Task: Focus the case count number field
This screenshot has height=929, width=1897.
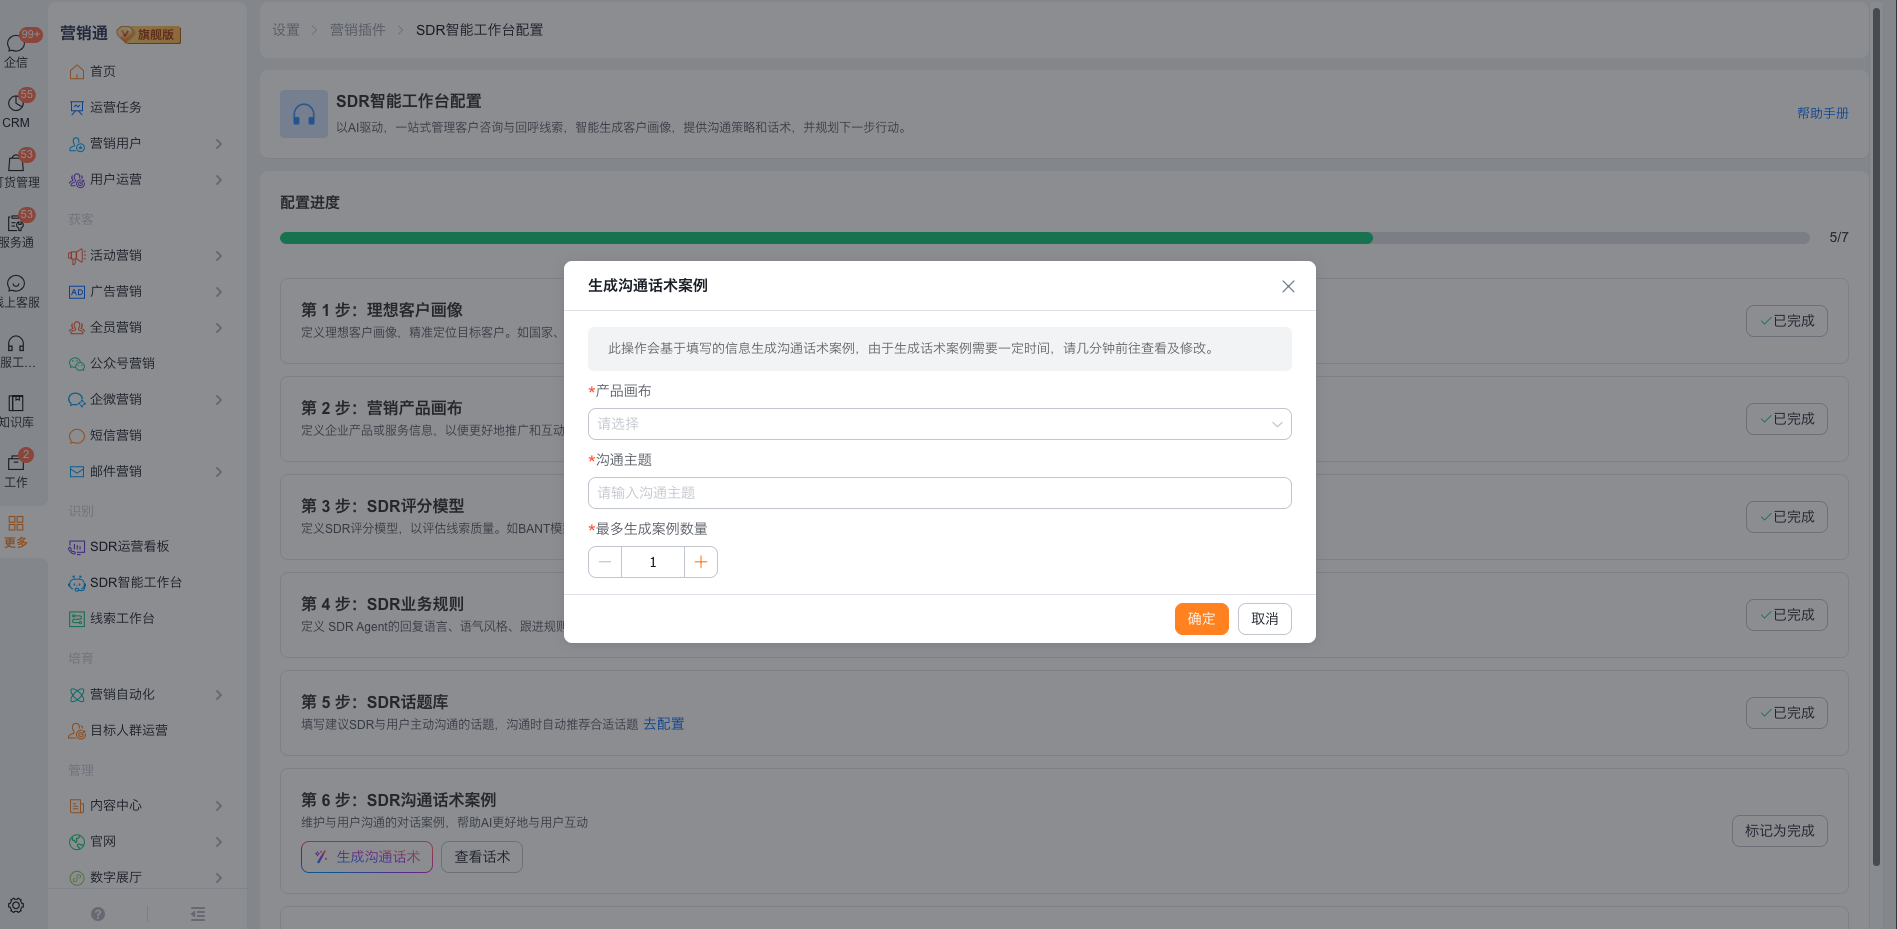Action: (x=653, y=562)
